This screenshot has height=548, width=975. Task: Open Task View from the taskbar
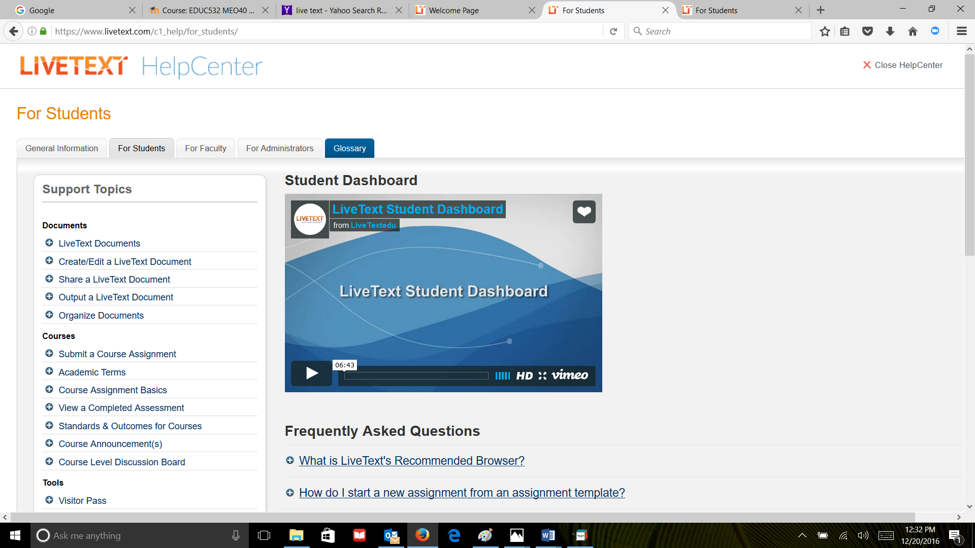point(264,536)
